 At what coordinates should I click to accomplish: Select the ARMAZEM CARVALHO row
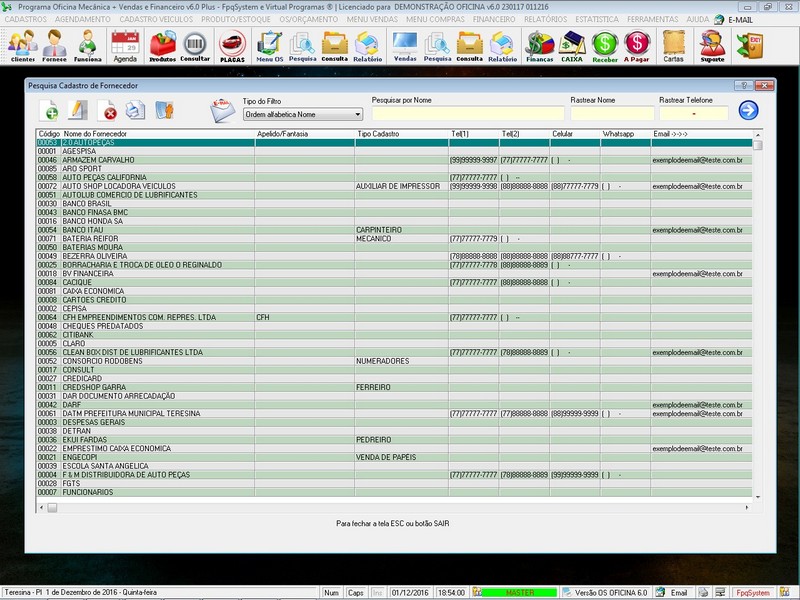[394, 160]
